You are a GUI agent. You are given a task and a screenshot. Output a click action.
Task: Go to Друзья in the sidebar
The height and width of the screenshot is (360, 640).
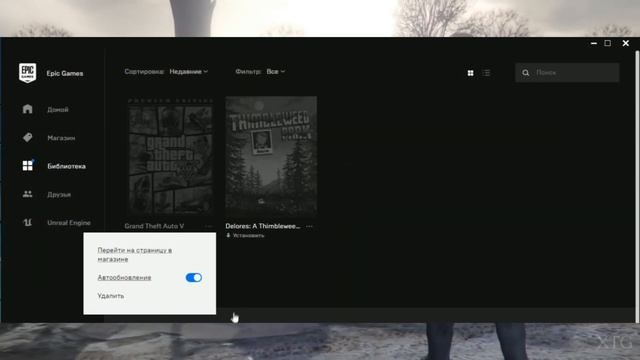pyautogui.click(x=59, y=194)
